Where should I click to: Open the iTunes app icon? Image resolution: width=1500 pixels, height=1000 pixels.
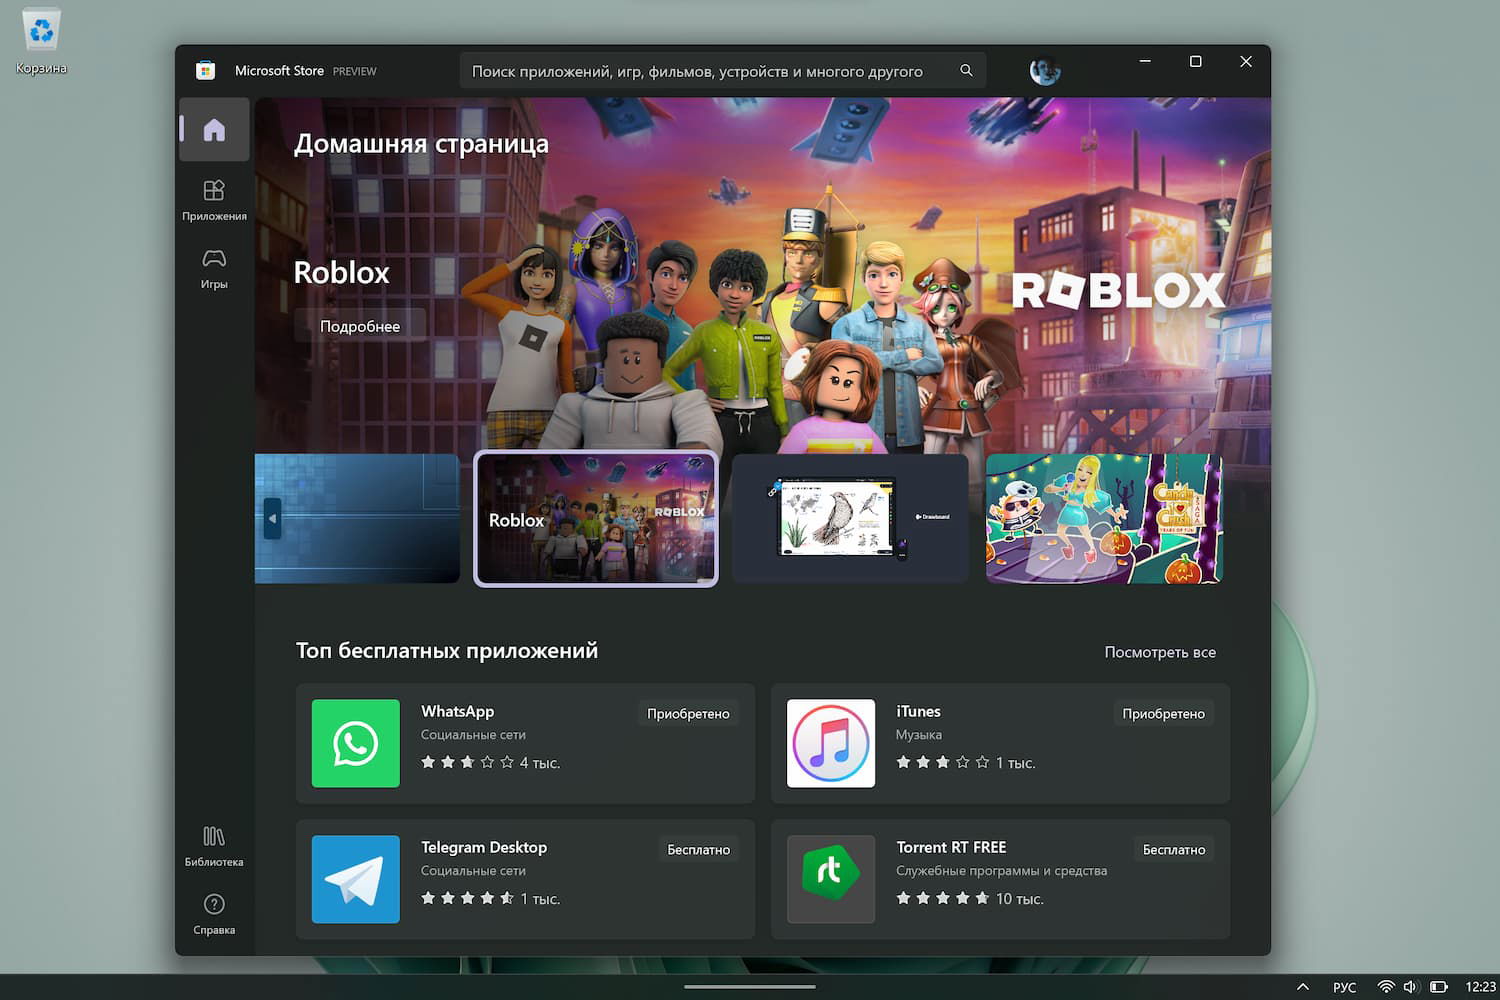(x=831, y=743)
